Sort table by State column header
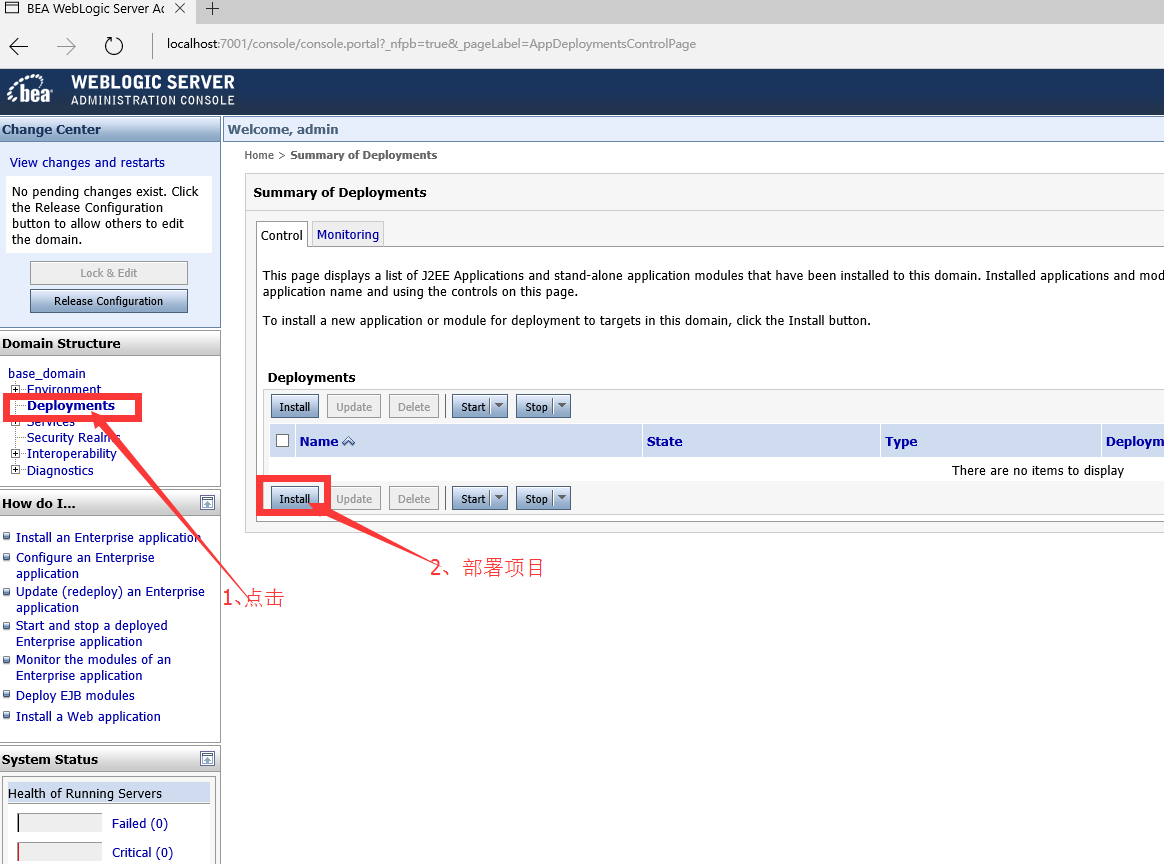The image size is (1164, 864). coord(664,442)
